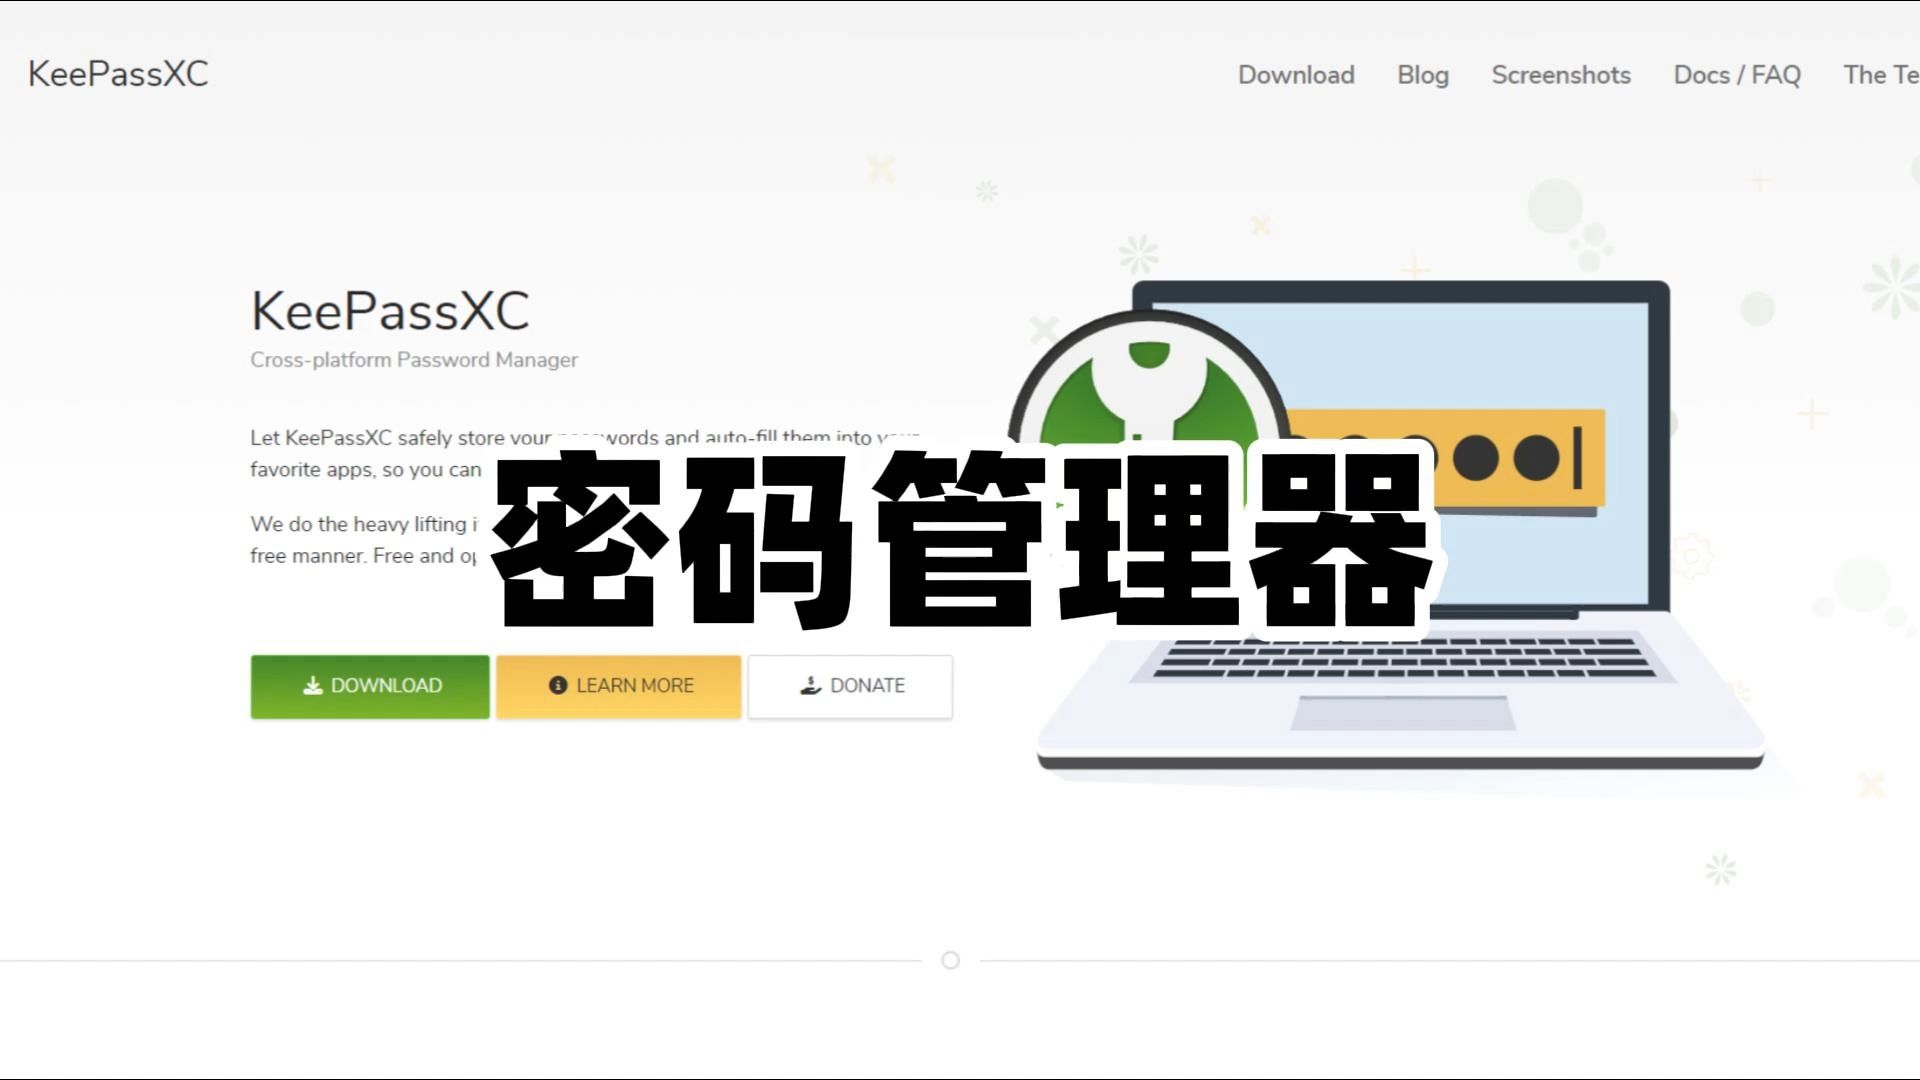The width and height of the screenshot is (1920, 1080).
Task: Open the Download navigation menu item
Action: point(1296,75)
